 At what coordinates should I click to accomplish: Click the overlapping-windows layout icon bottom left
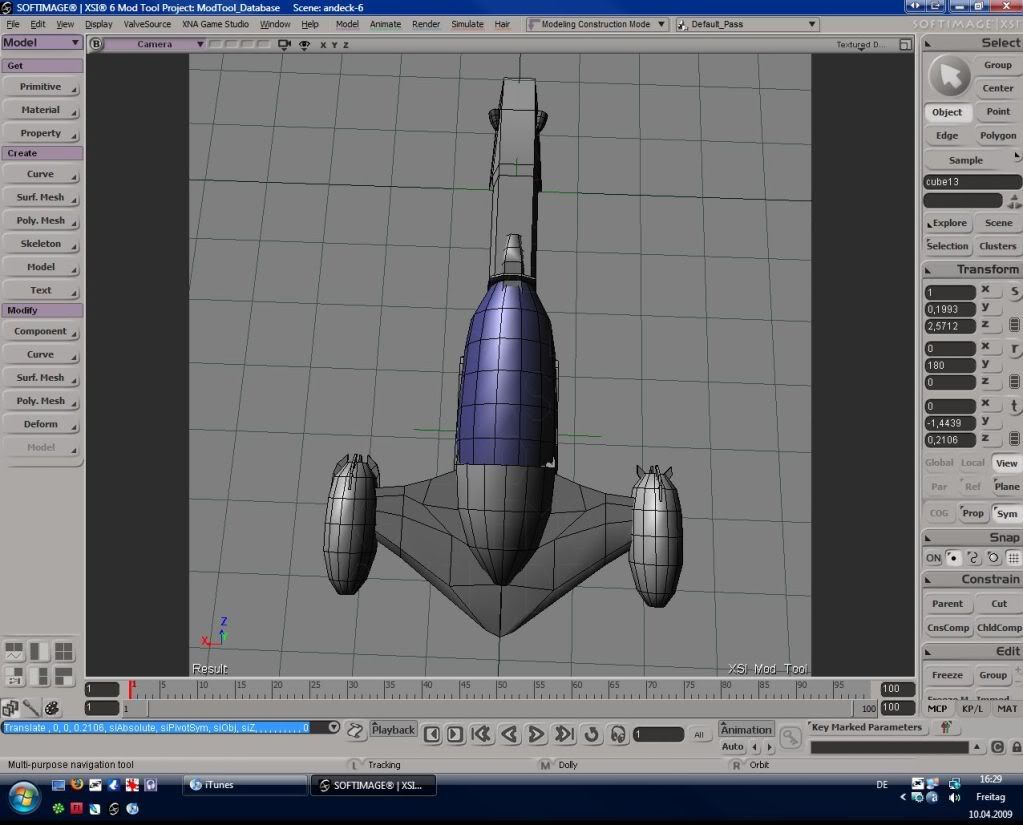pos(10,708)
